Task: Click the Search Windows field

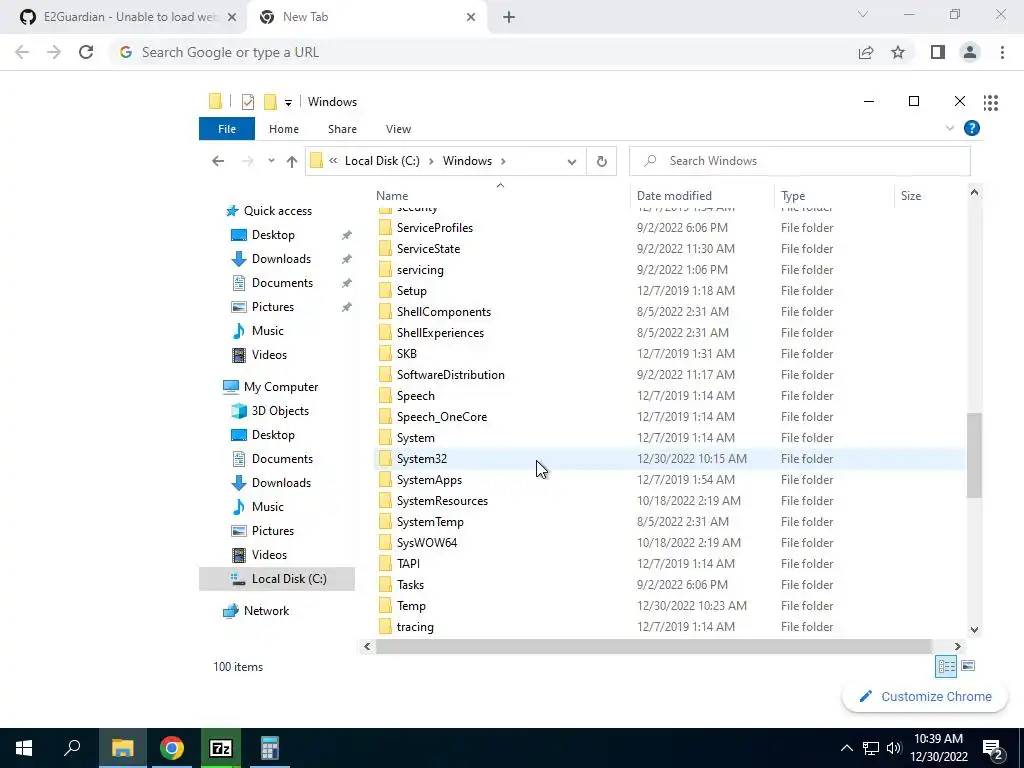Action: coord(799,161)
